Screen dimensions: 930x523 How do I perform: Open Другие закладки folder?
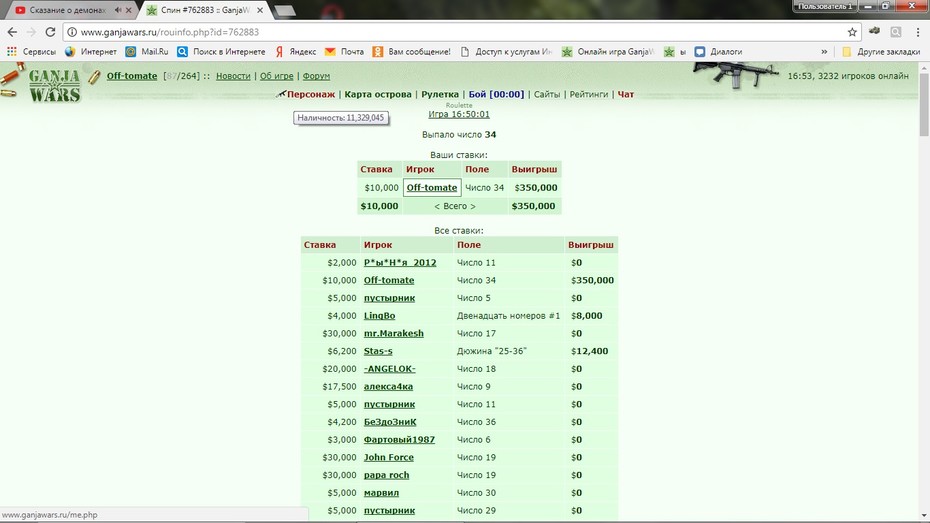(x=881, y=52)
